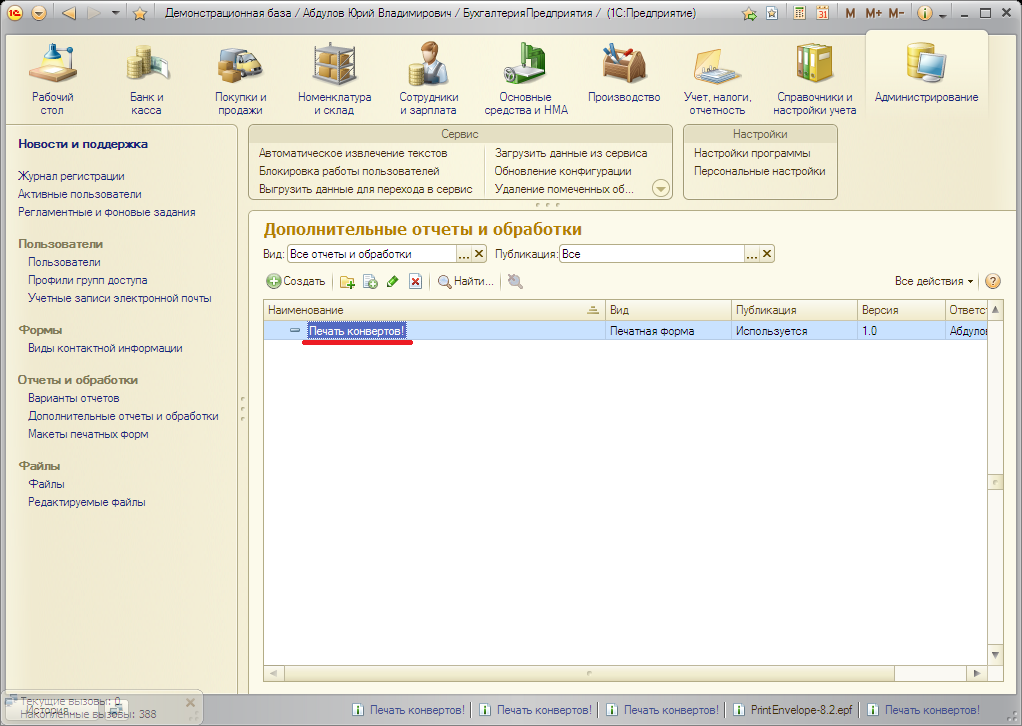
Task: Open the Администрирование section tab
Action: tap(926, 79)
